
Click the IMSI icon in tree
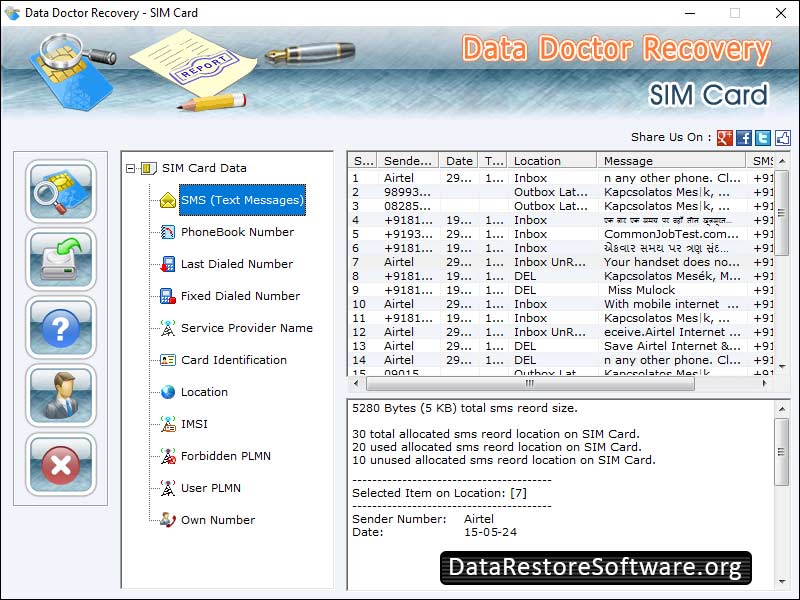click(167, 424)
